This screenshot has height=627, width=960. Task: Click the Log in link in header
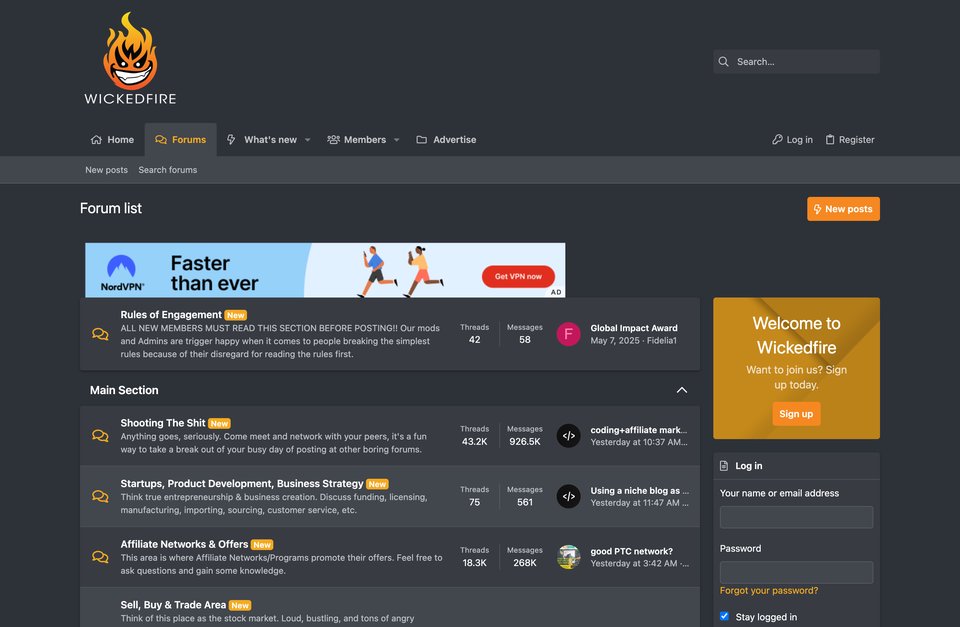[792, 140]
